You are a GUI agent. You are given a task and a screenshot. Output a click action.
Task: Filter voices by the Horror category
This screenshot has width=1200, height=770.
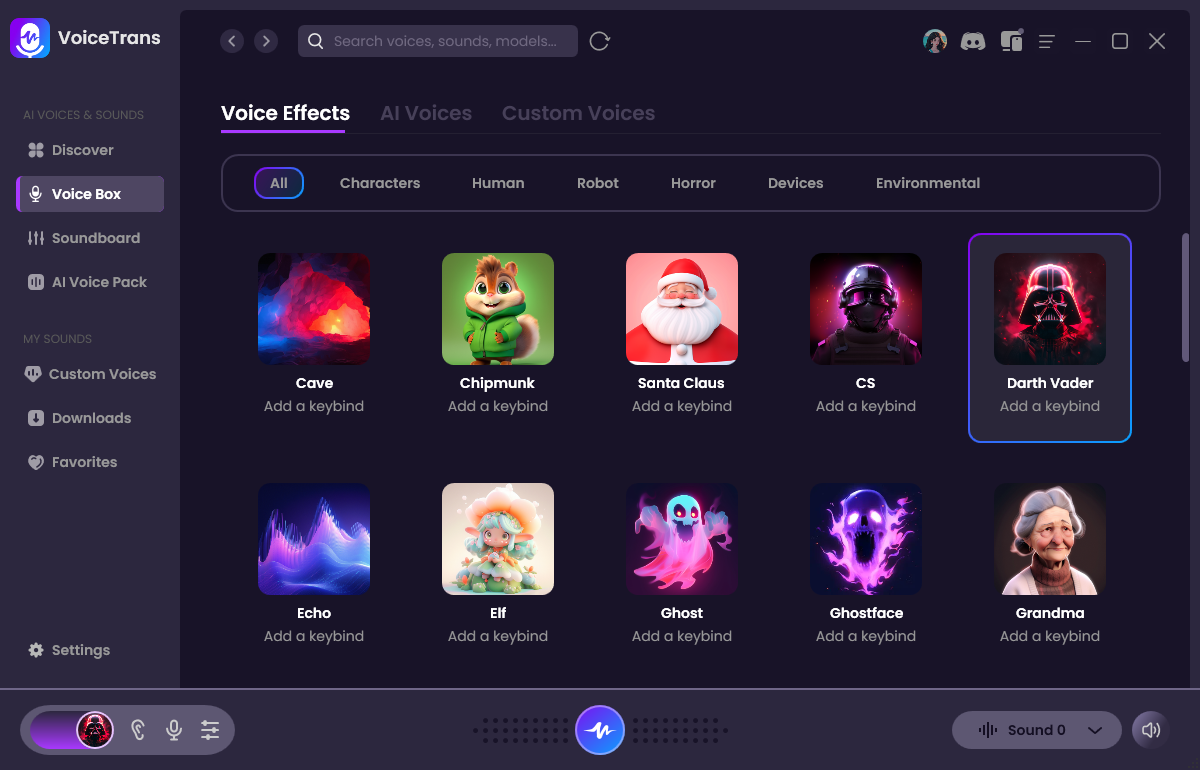[693, 183]
